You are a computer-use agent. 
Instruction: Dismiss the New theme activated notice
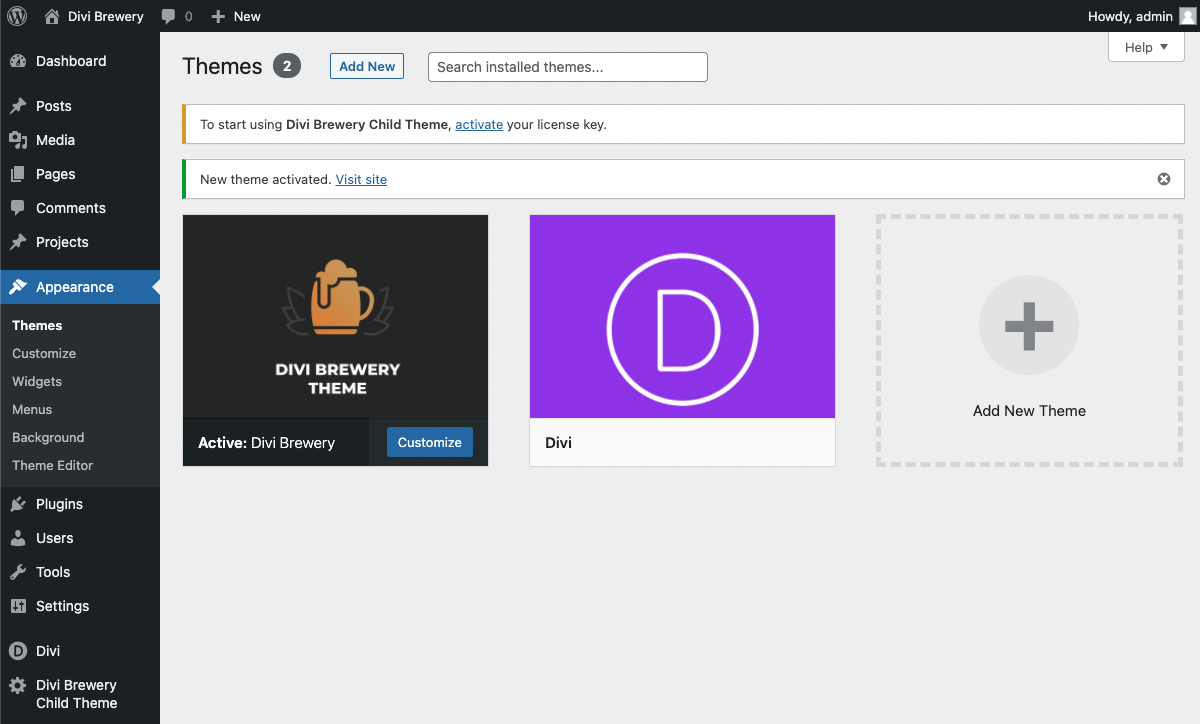(1164, 179)
